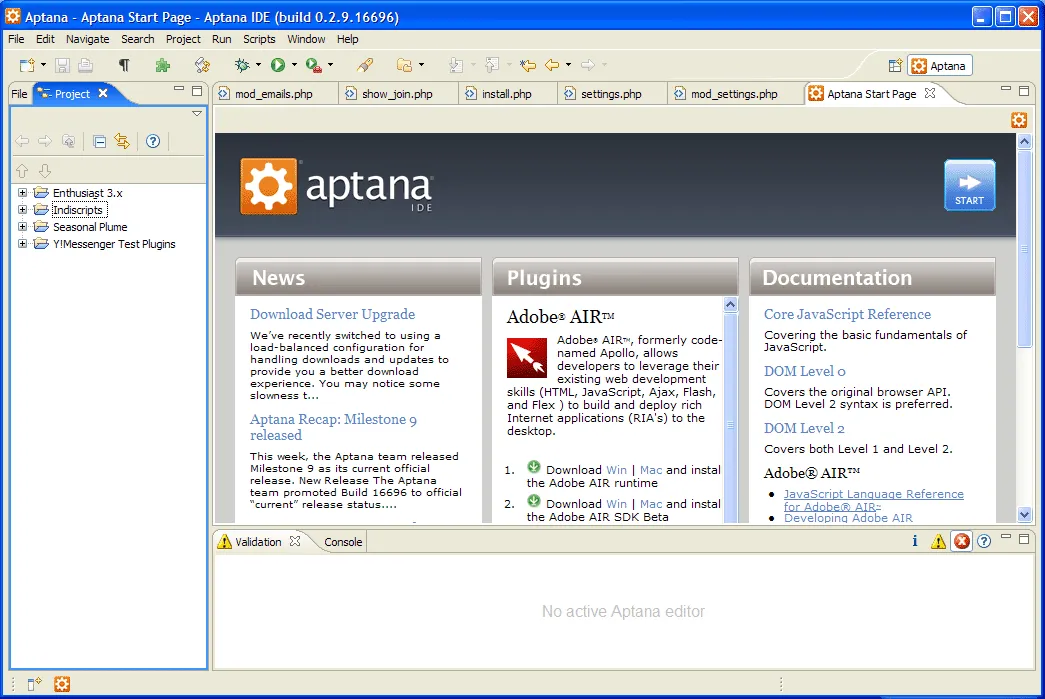This screenshot has width=1045, height=699.
Task: Click the Collapse All icon in Project panel
Action: pos(98,142)
